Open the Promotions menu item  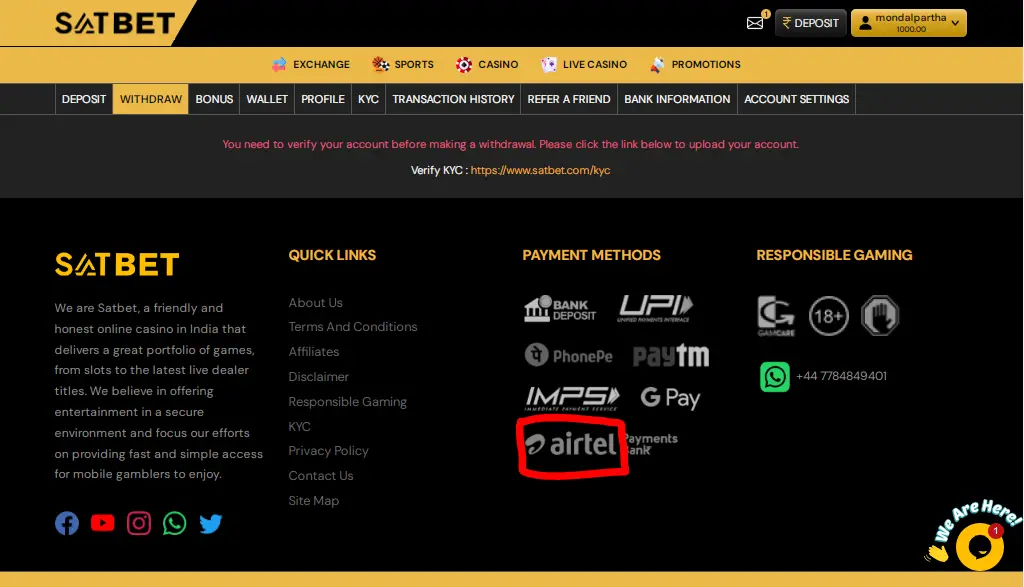click(x=695, y=64)
